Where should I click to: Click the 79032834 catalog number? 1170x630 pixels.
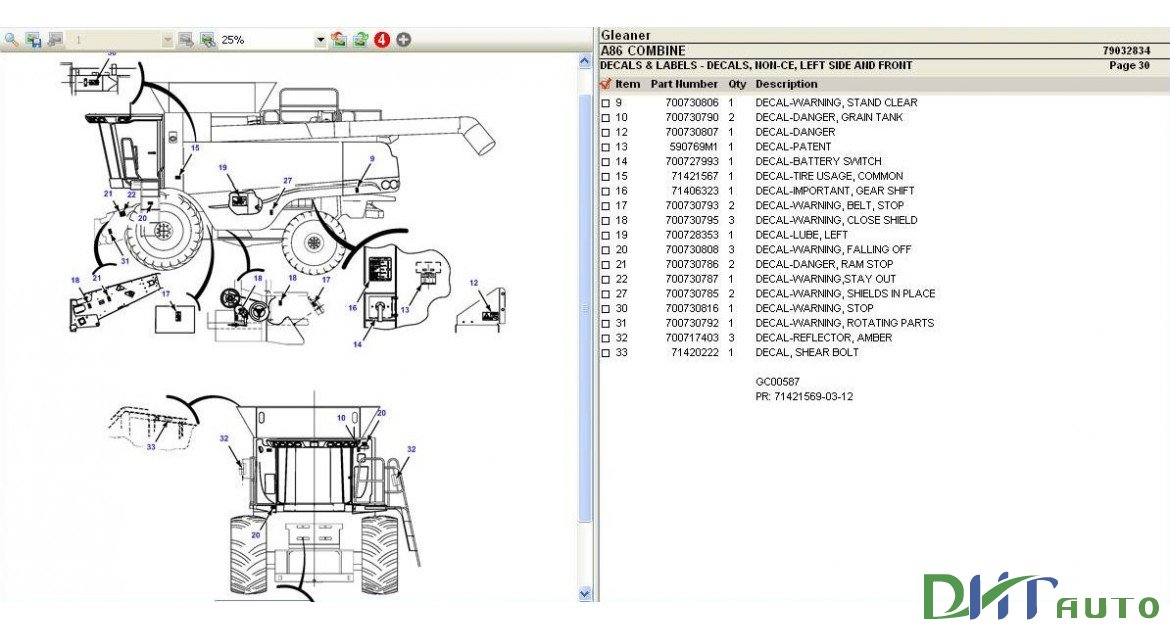(1126, 51)
